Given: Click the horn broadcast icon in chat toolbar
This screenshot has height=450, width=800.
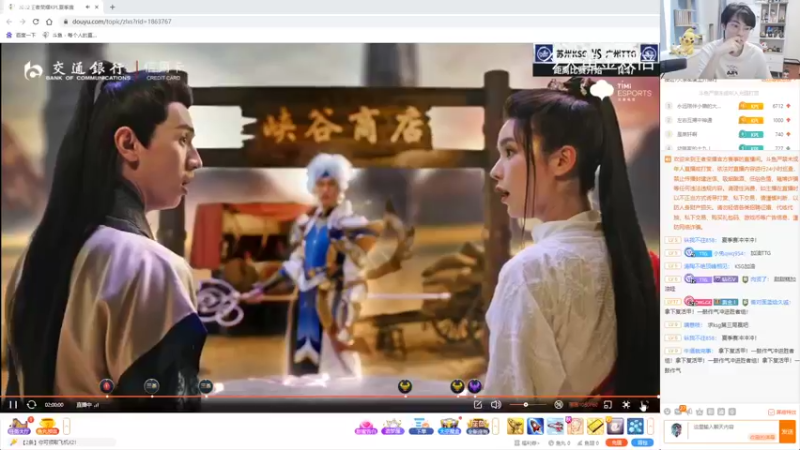Looking at the screenshot, I should pos(690,411).
